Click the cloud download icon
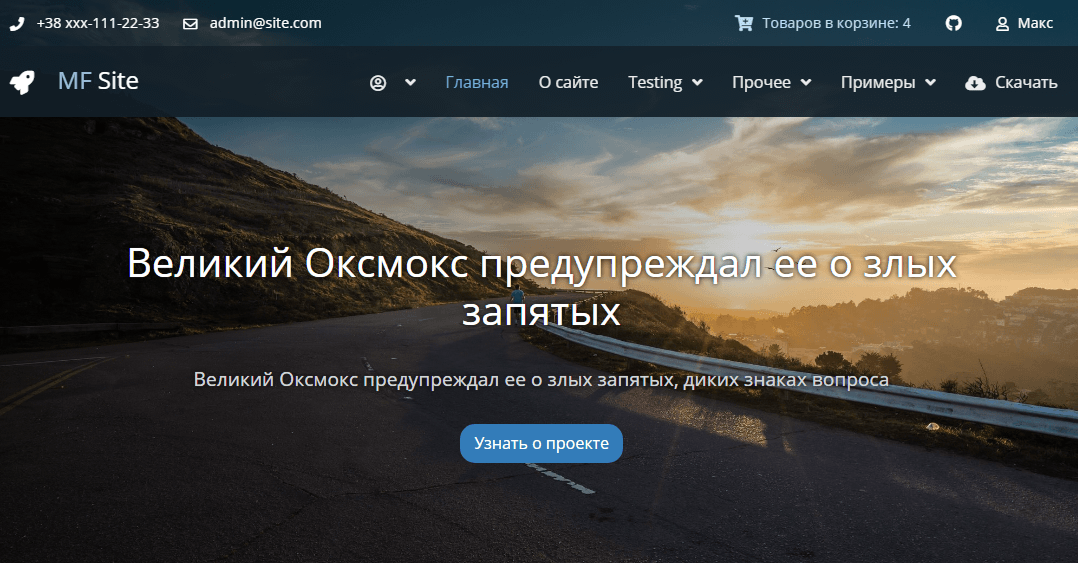 coord(975,83)
